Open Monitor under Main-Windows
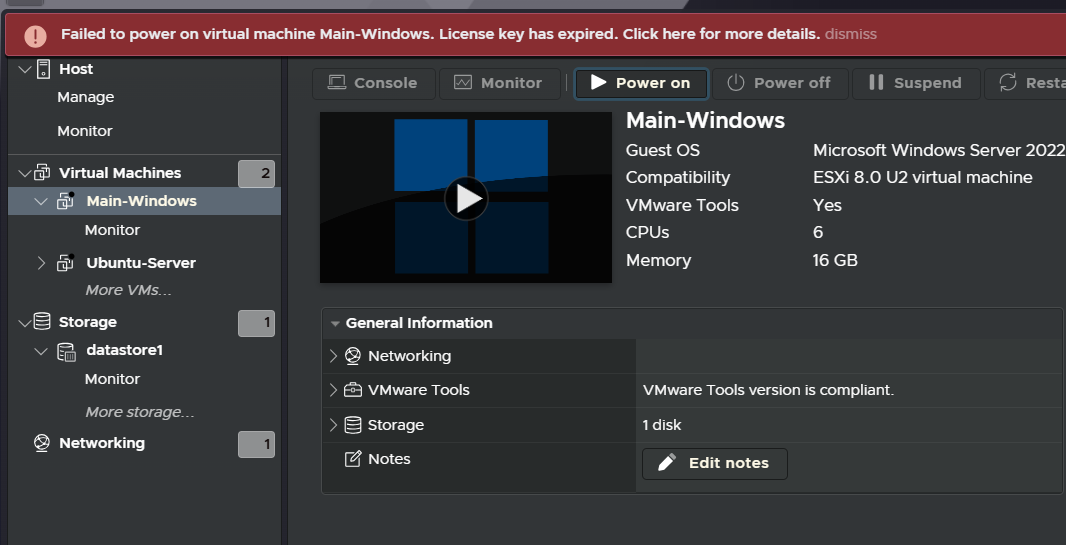 (112, 230)
